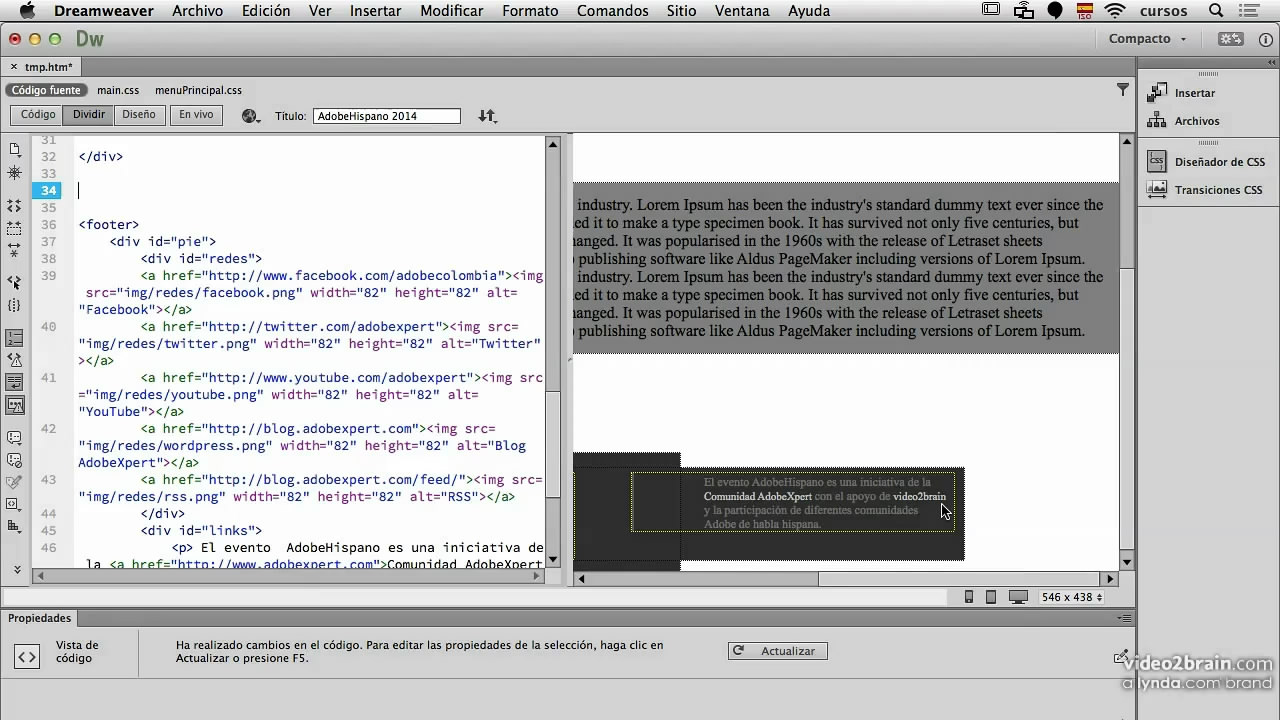Open menuPrincipal.css related file

(x=198, y=90)
